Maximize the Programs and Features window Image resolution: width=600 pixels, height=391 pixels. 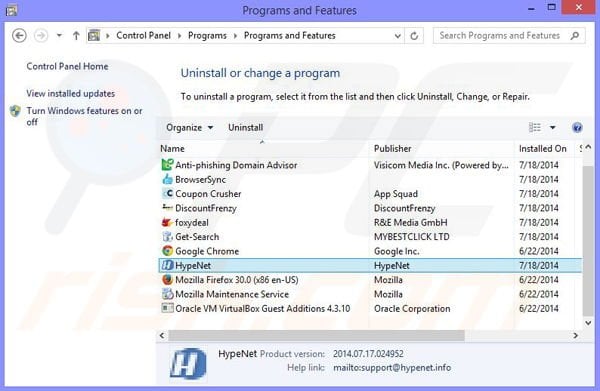coord(551,7)
